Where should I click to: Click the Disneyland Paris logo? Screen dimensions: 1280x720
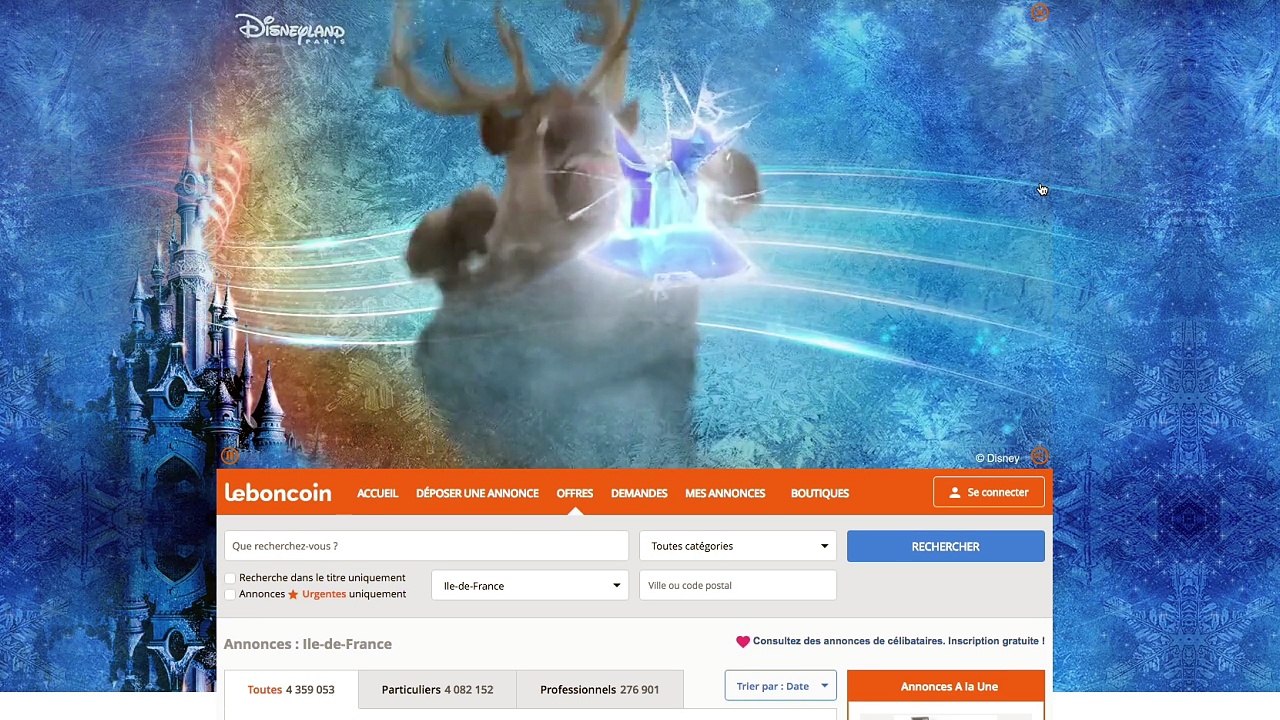(290, 29)
